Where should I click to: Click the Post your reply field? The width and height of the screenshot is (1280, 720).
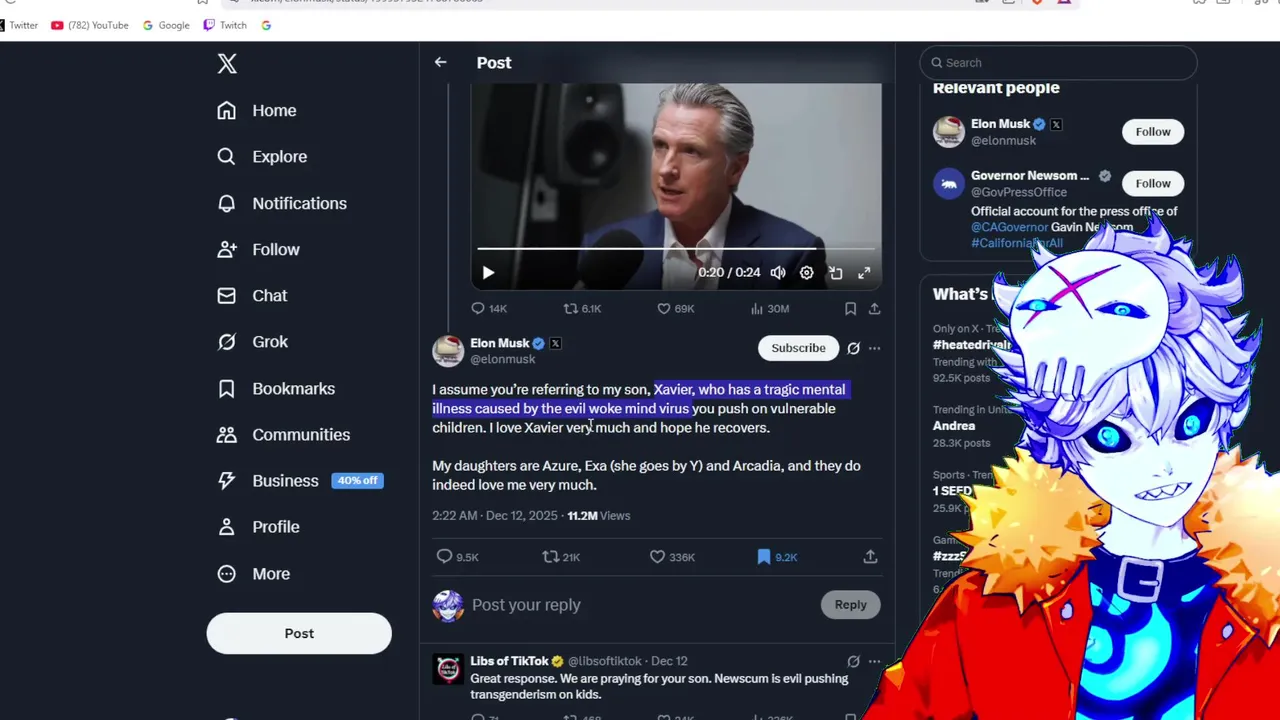(x=640, y=605)
